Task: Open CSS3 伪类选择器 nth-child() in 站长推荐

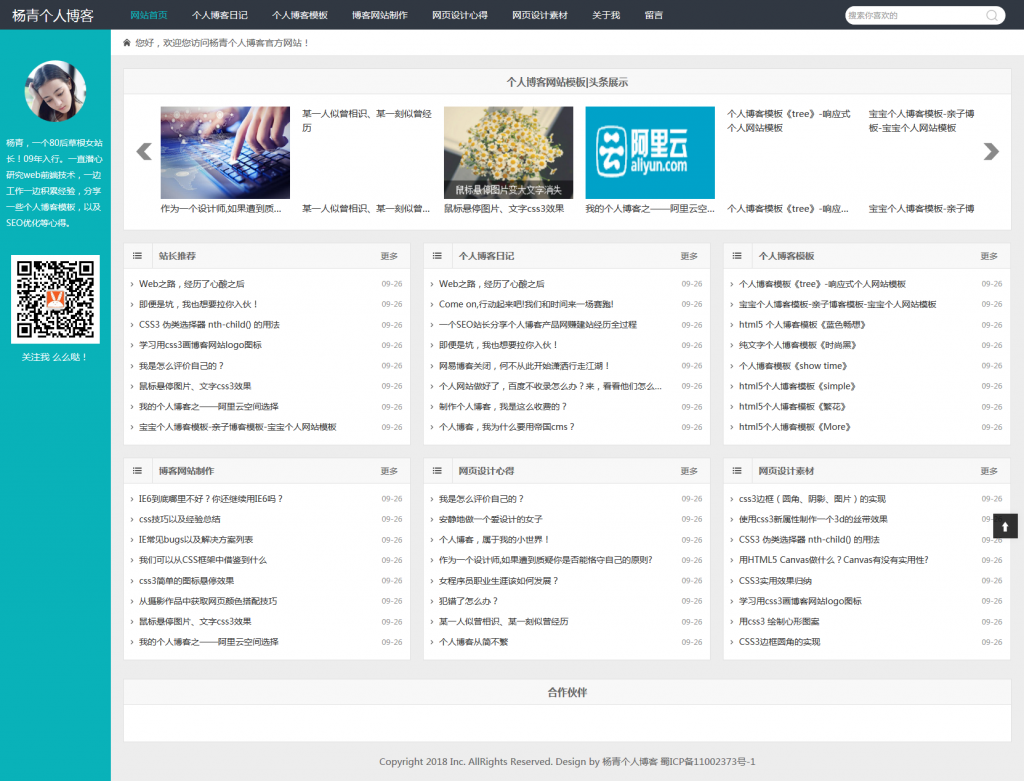Action: [x=209, y=325]
